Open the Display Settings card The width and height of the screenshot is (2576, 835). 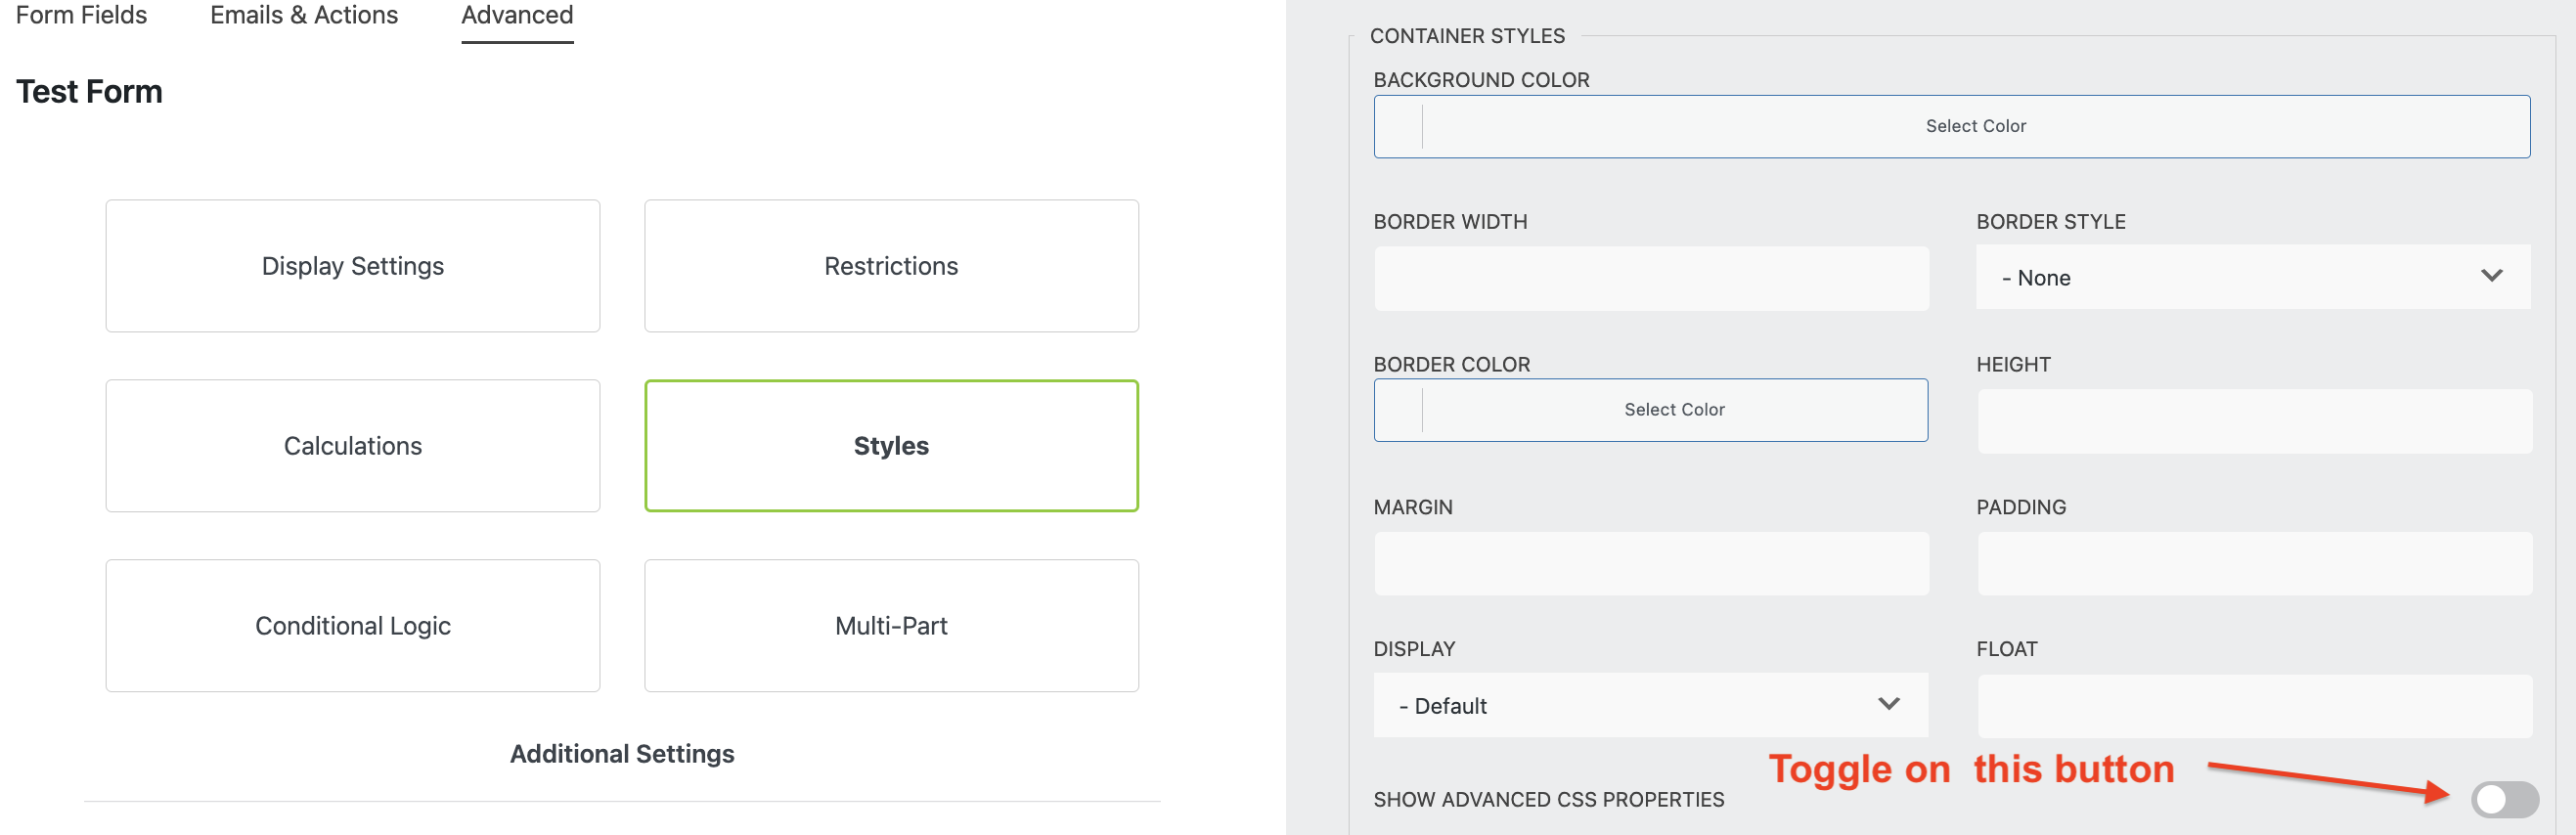[353, 266]
